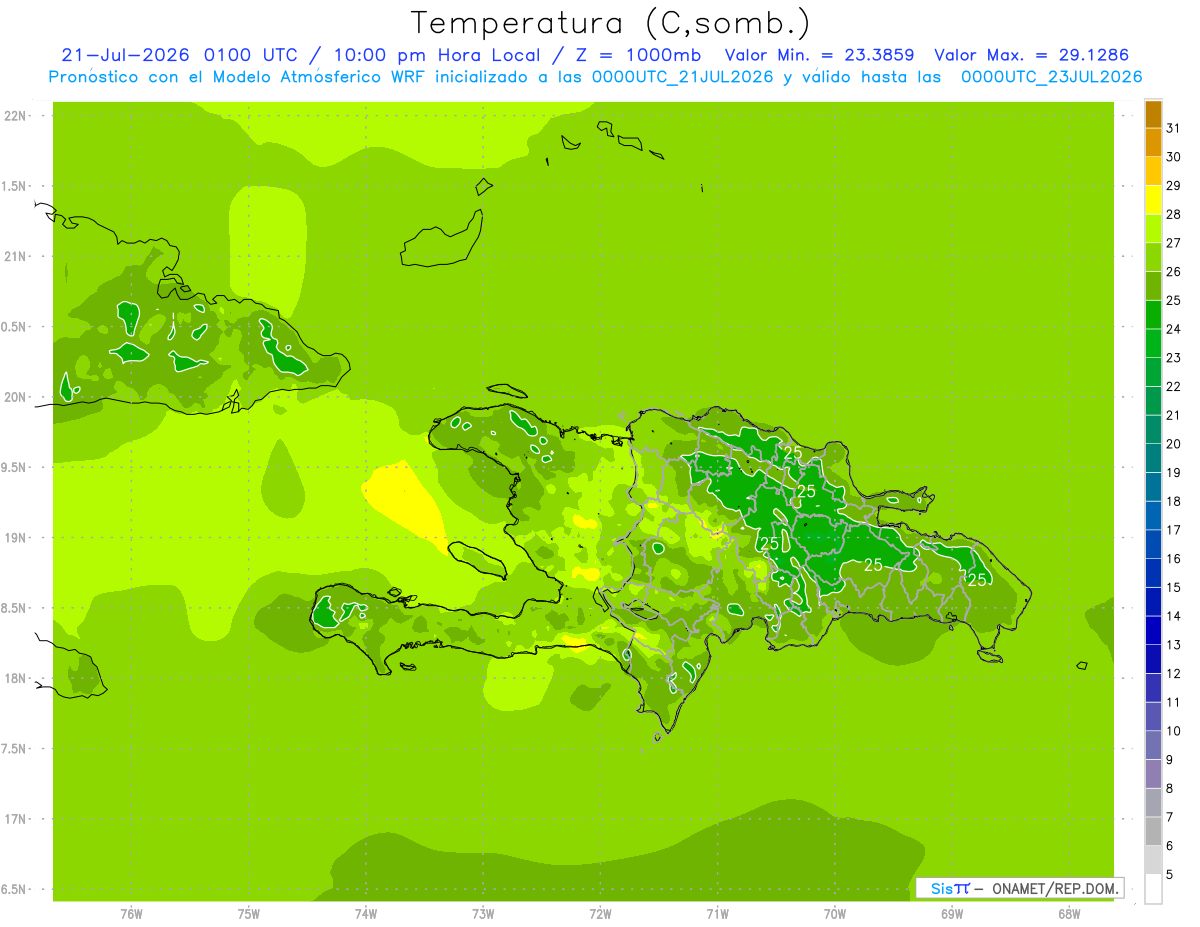The image size is (1200, 927).
Task: Click the '72W' longitude axis label
Action: (600, 914)
